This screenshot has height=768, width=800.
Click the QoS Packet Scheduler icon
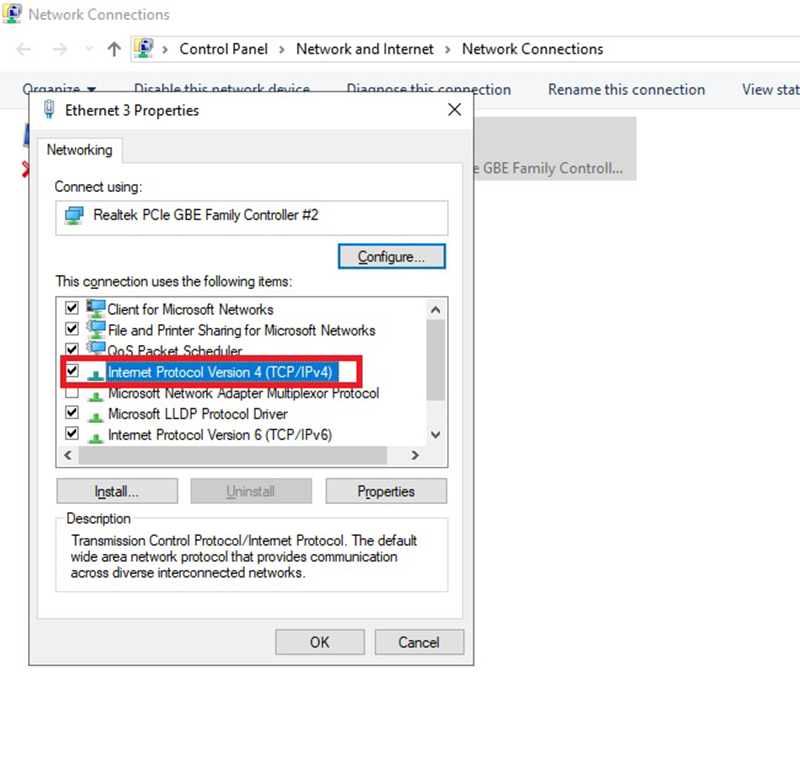(x=95, y=349)
